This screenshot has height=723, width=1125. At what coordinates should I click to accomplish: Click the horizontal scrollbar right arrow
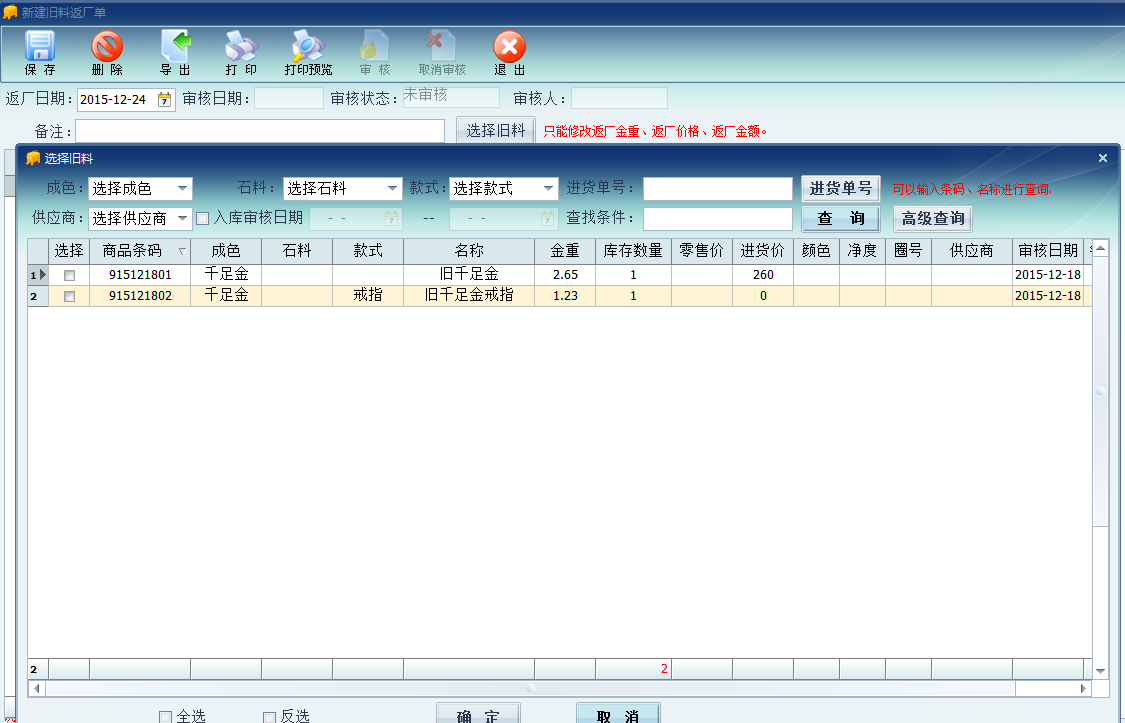1083,689
